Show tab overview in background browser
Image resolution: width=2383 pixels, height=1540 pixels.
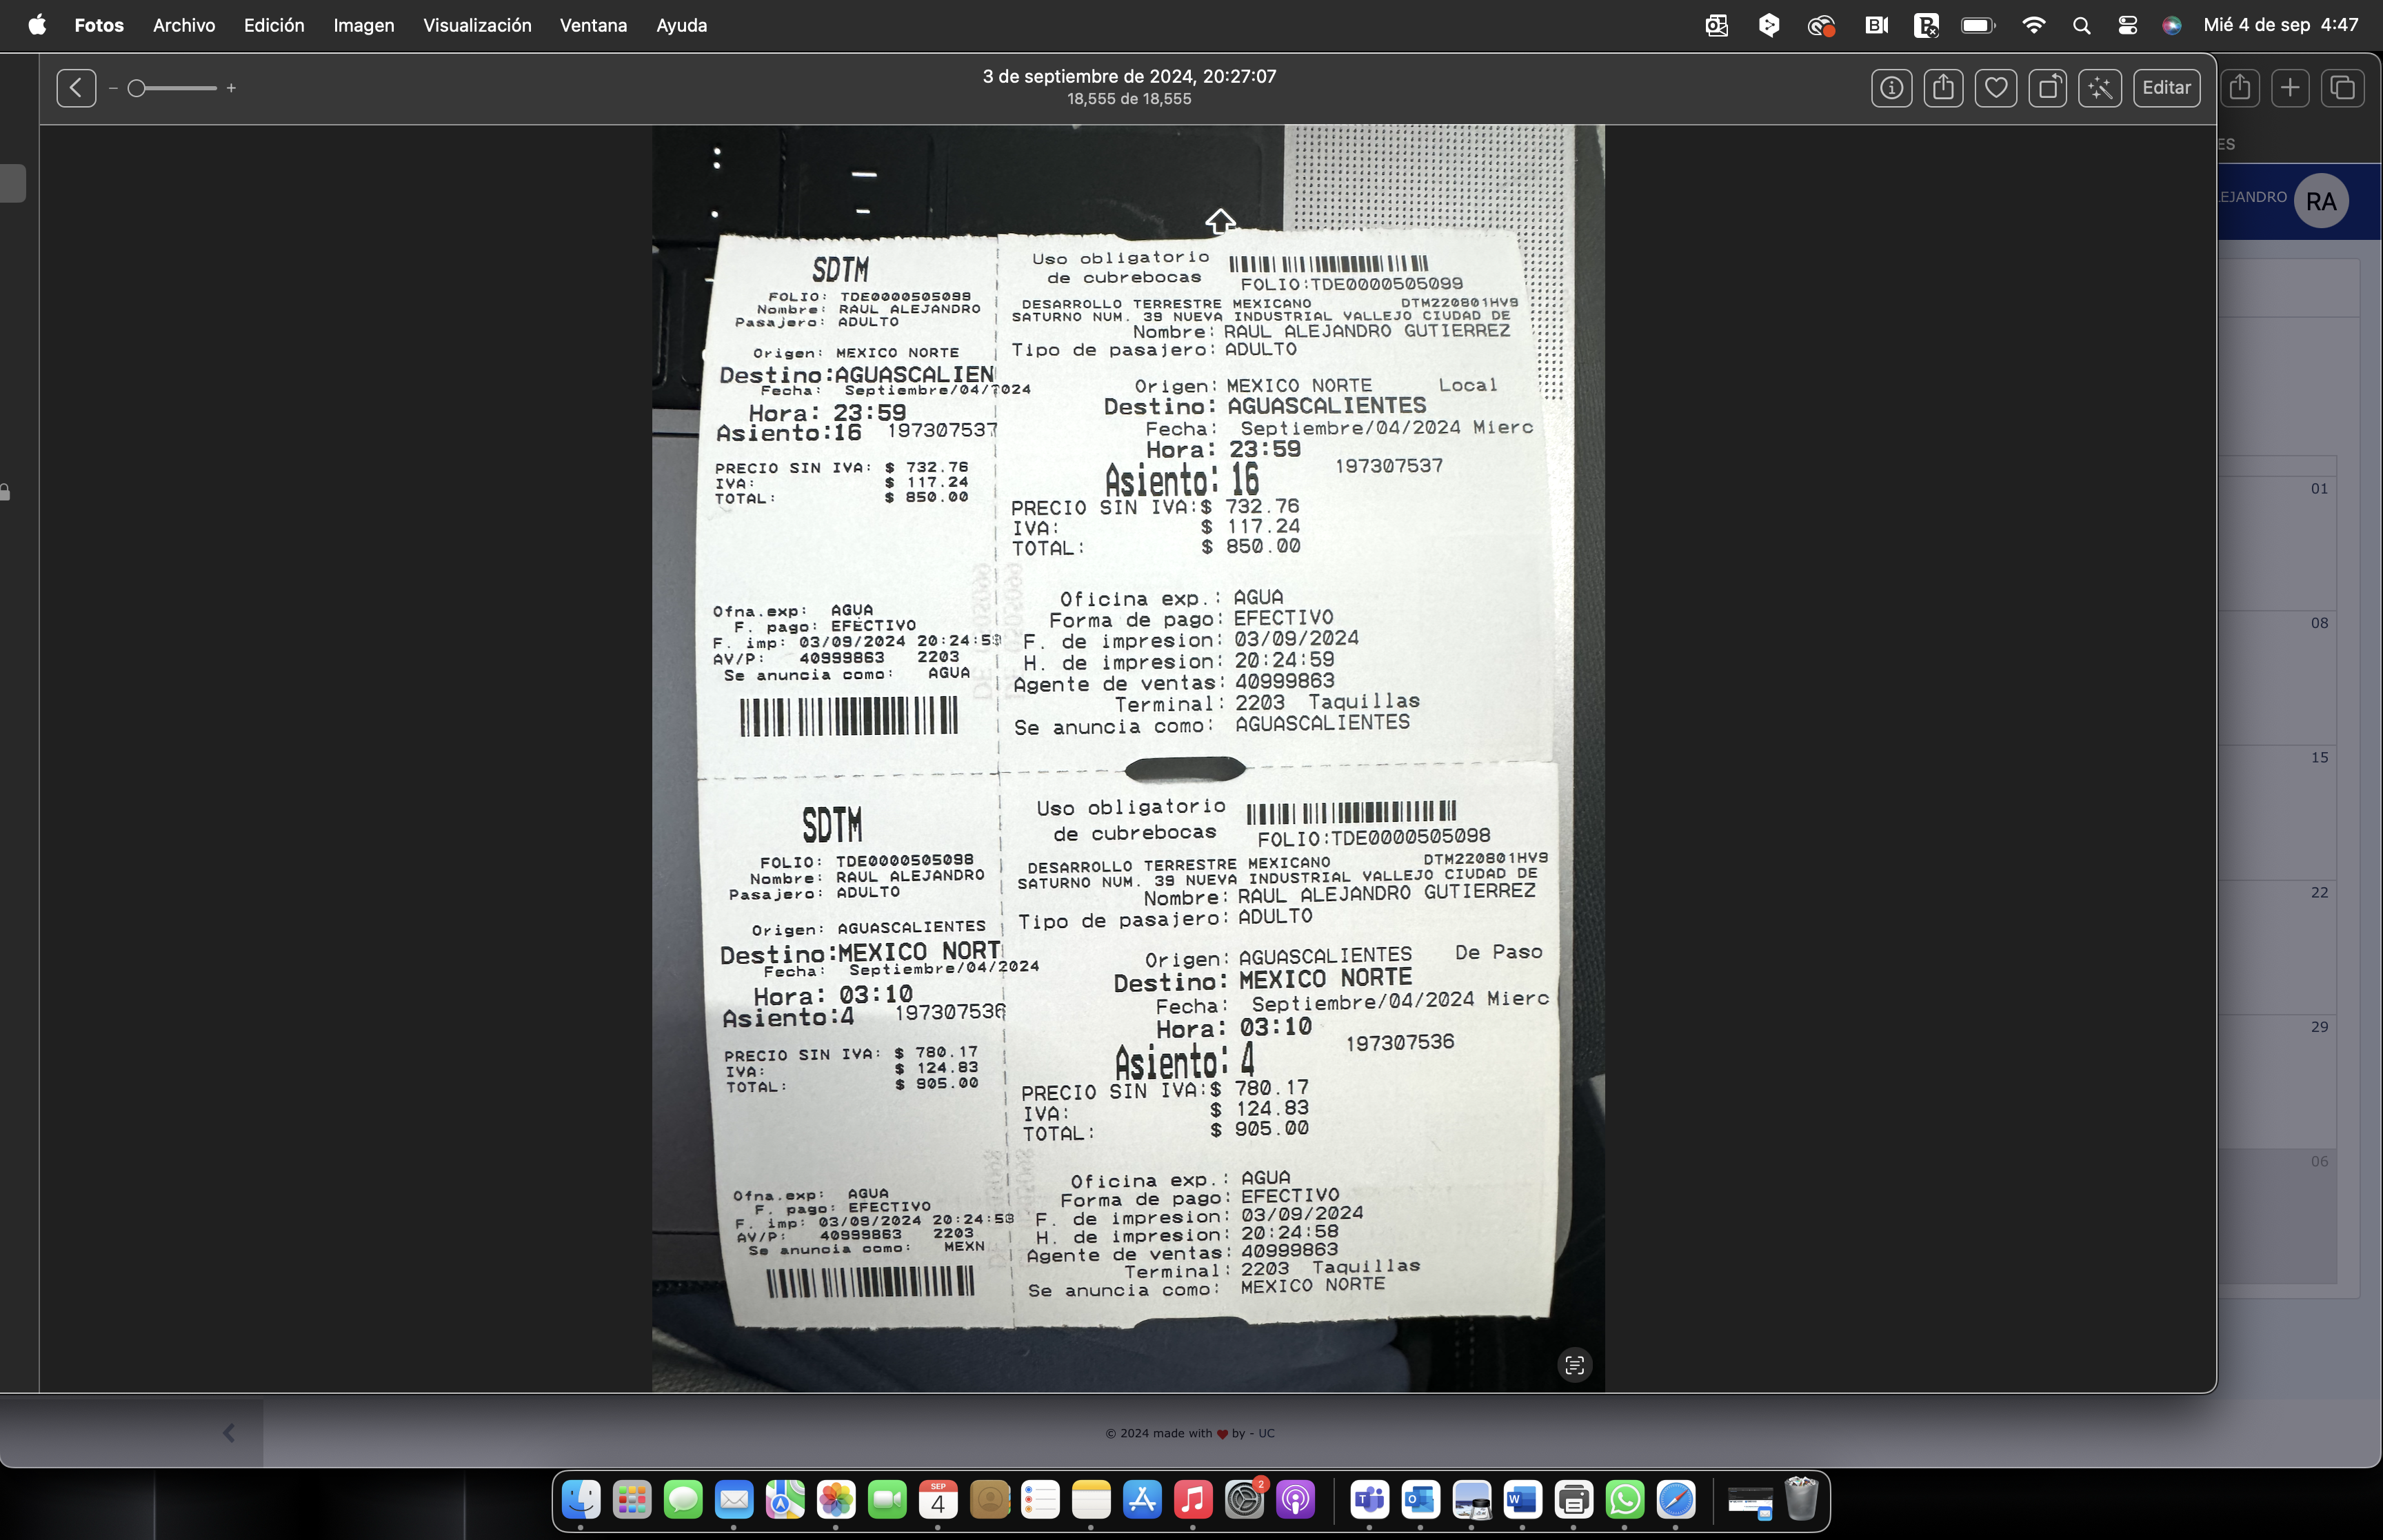click(2342, 88)
